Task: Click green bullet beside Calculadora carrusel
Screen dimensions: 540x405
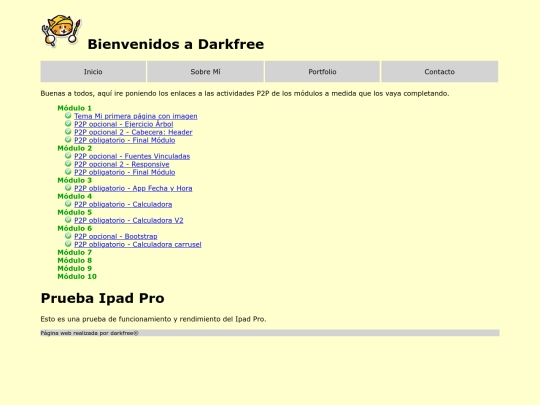Action: (x=68, y=244)
